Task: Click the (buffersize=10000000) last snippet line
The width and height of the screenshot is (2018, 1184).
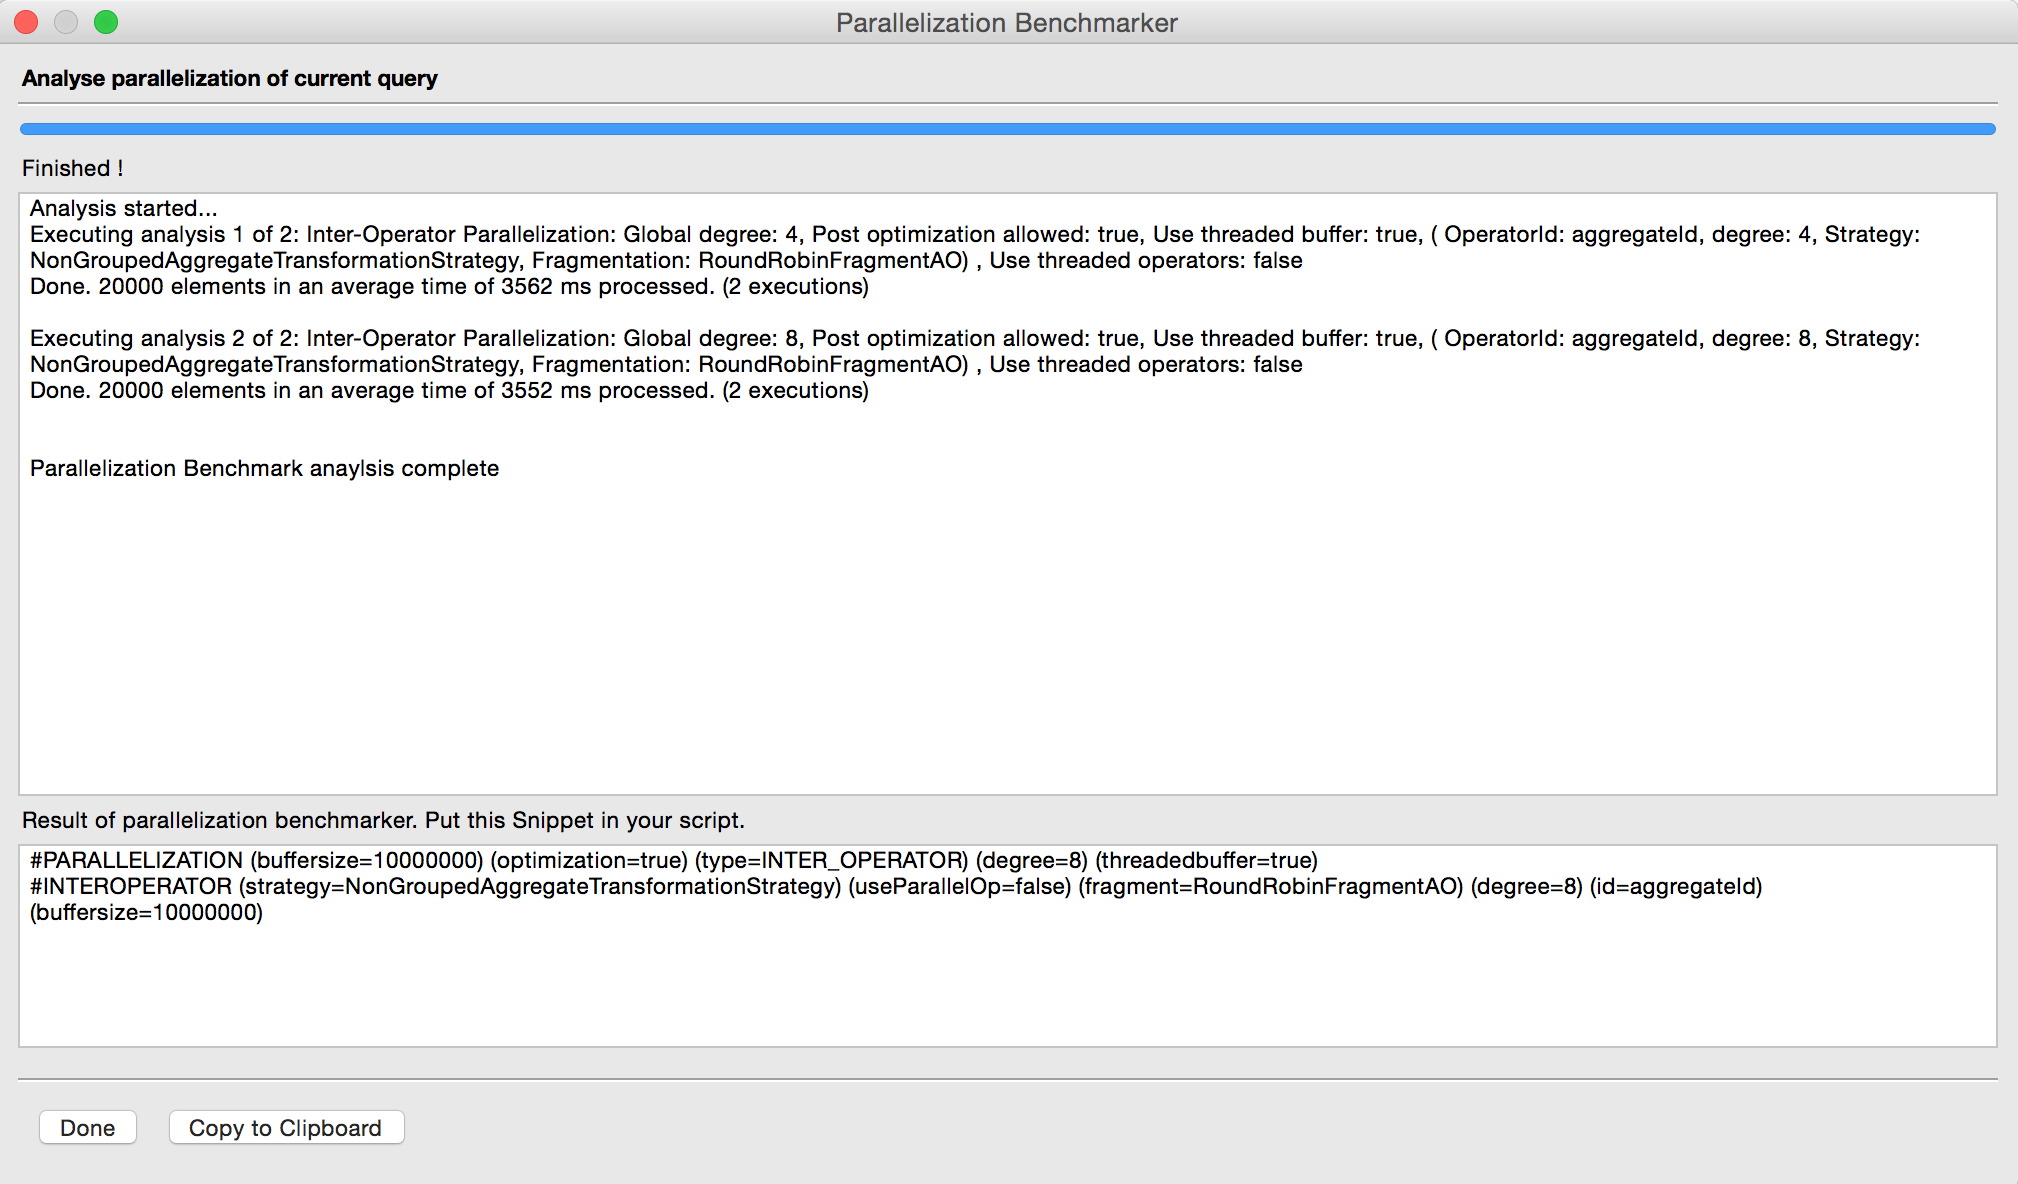Action: point(146,912)
